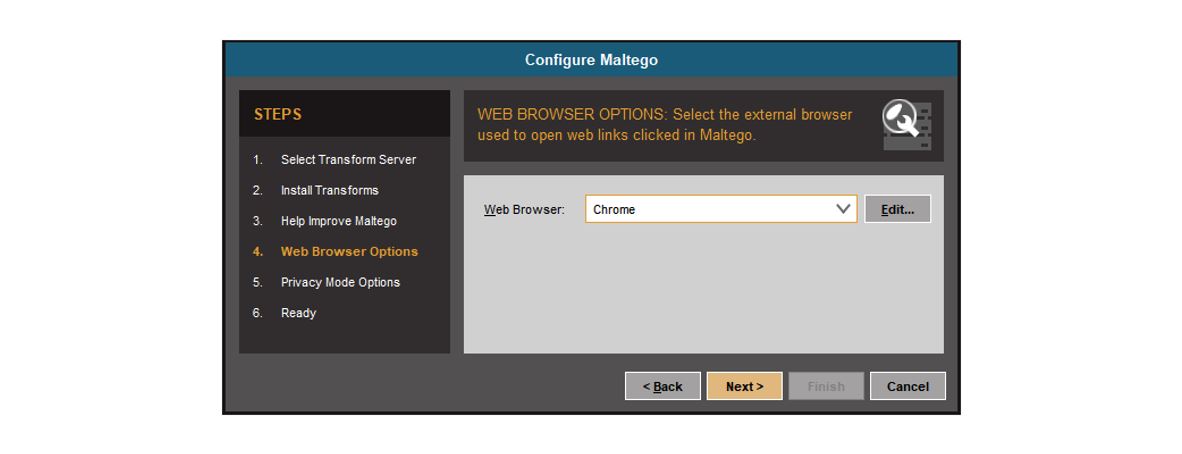Click the Chrome value in browser field
This screenshot has width=1182, height=454.
click(614, 210)
